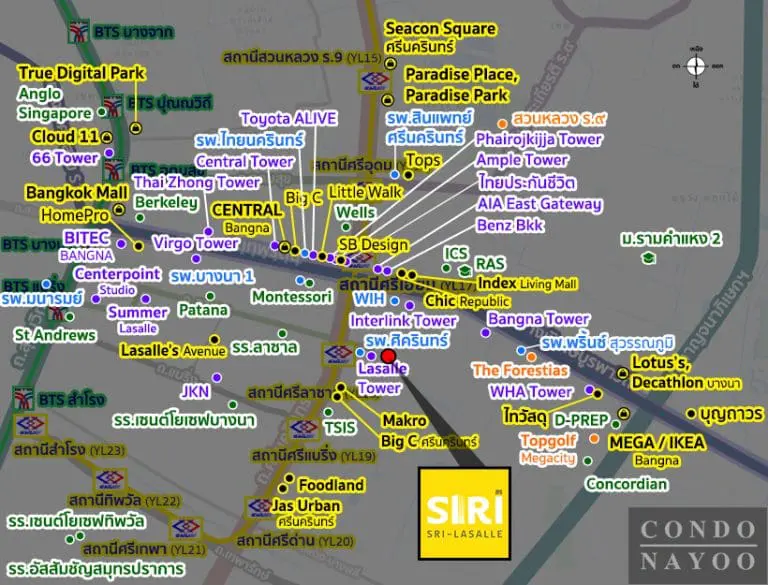This screenshot has height=585, width=768.
Task: Click the MRT logo above สถานีสำโรง (YL23)
Action: 31,425
